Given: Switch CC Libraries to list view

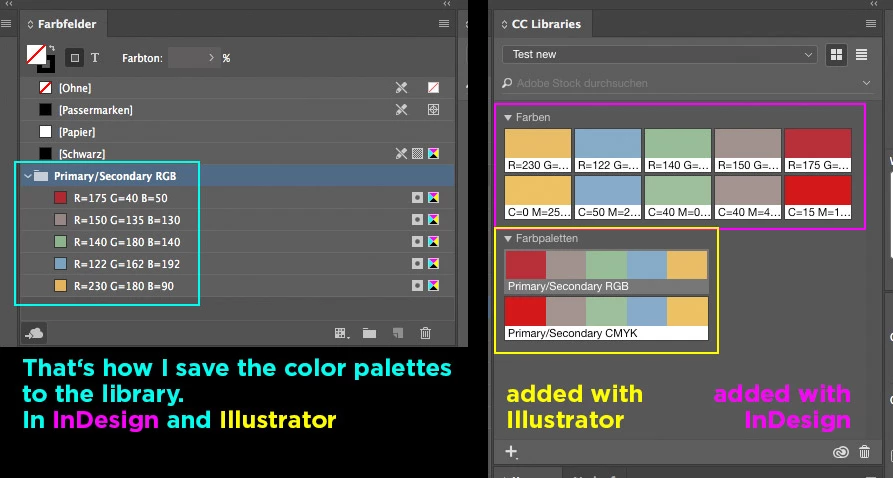Looking at the screenshot, I should point(861,55).
